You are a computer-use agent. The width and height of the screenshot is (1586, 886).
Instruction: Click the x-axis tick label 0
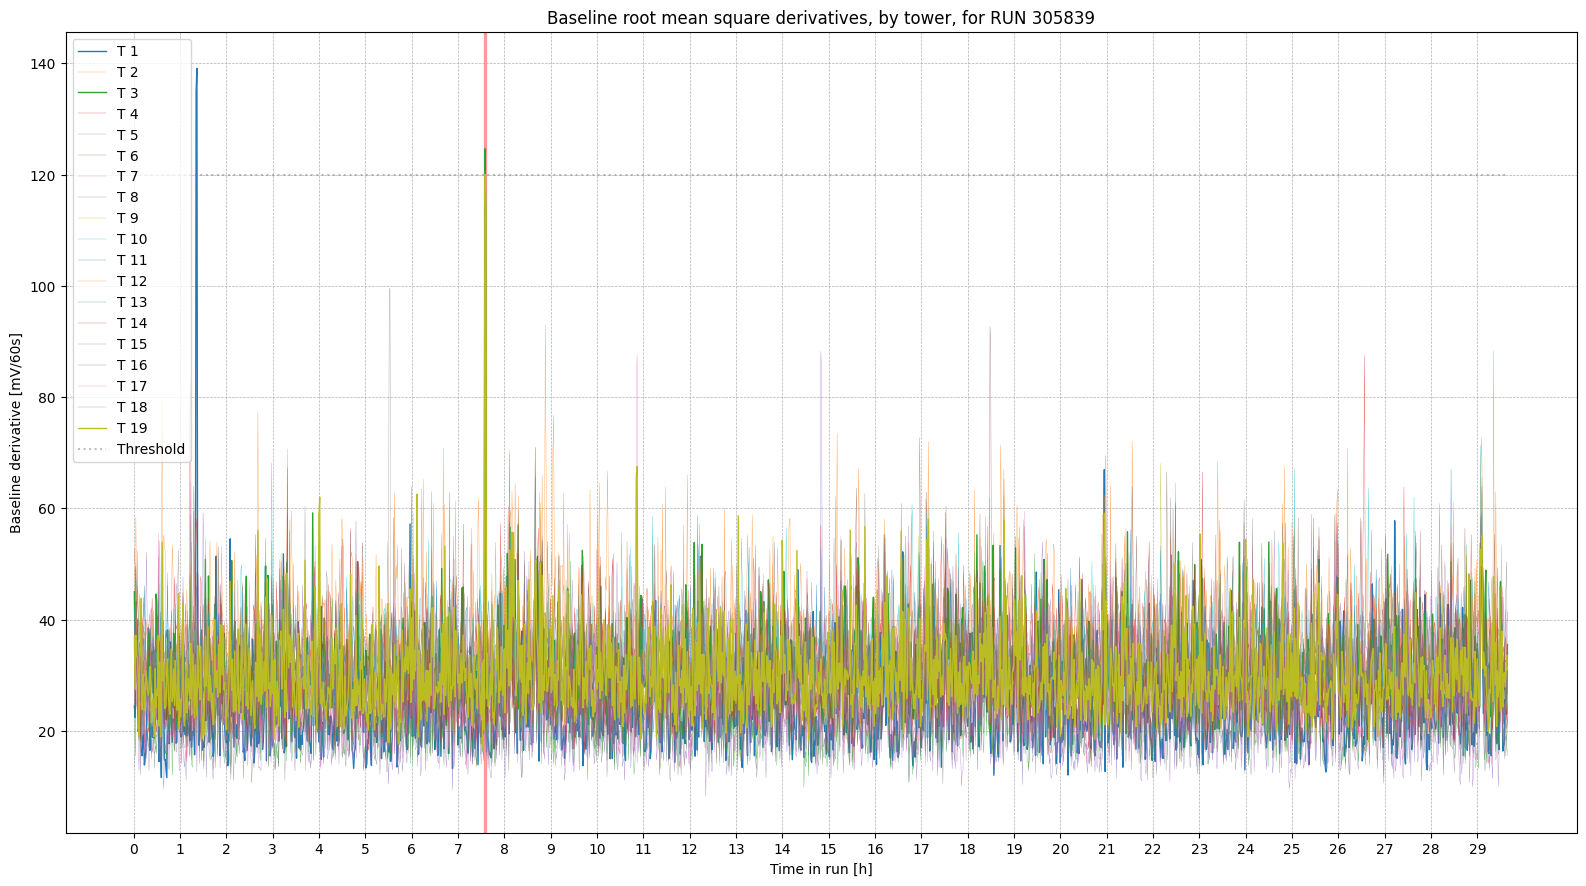click(134, 849)
